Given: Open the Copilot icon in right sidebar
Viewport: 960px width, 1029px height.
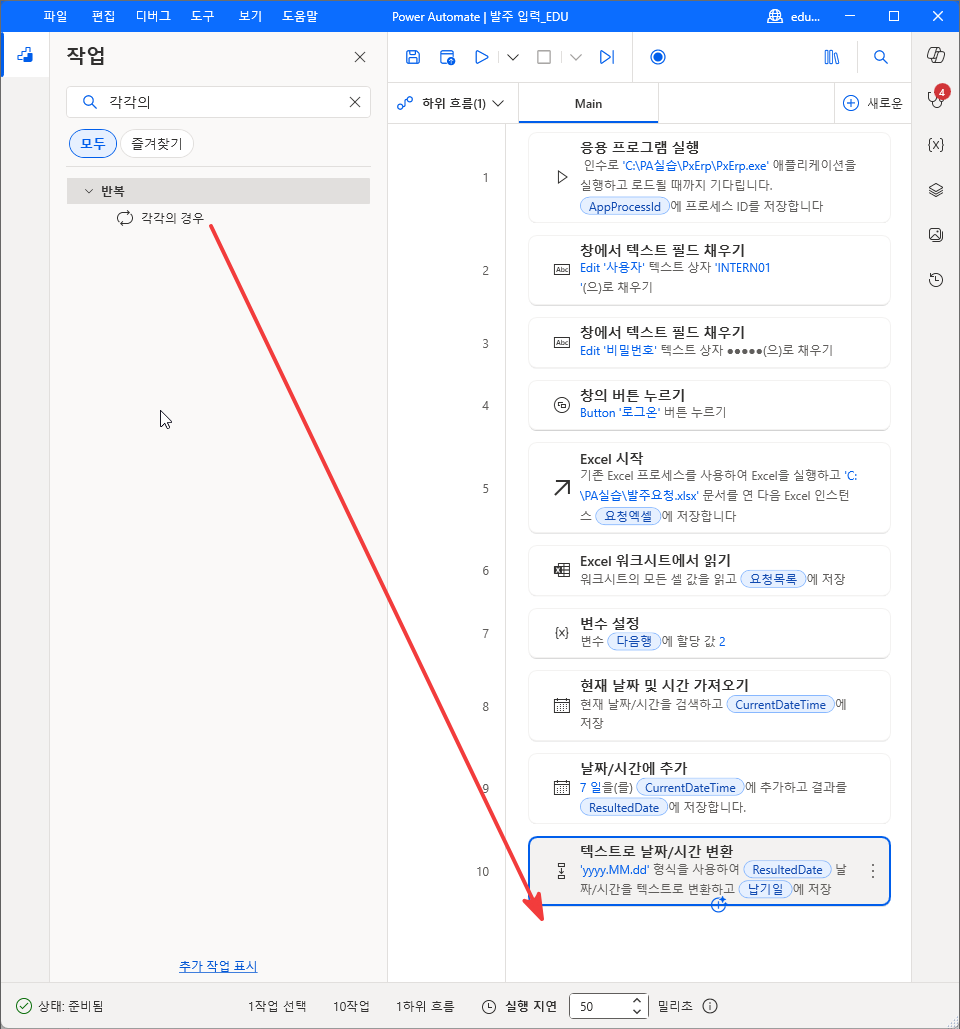Looking at the screenshot, I should pos(936,55).
